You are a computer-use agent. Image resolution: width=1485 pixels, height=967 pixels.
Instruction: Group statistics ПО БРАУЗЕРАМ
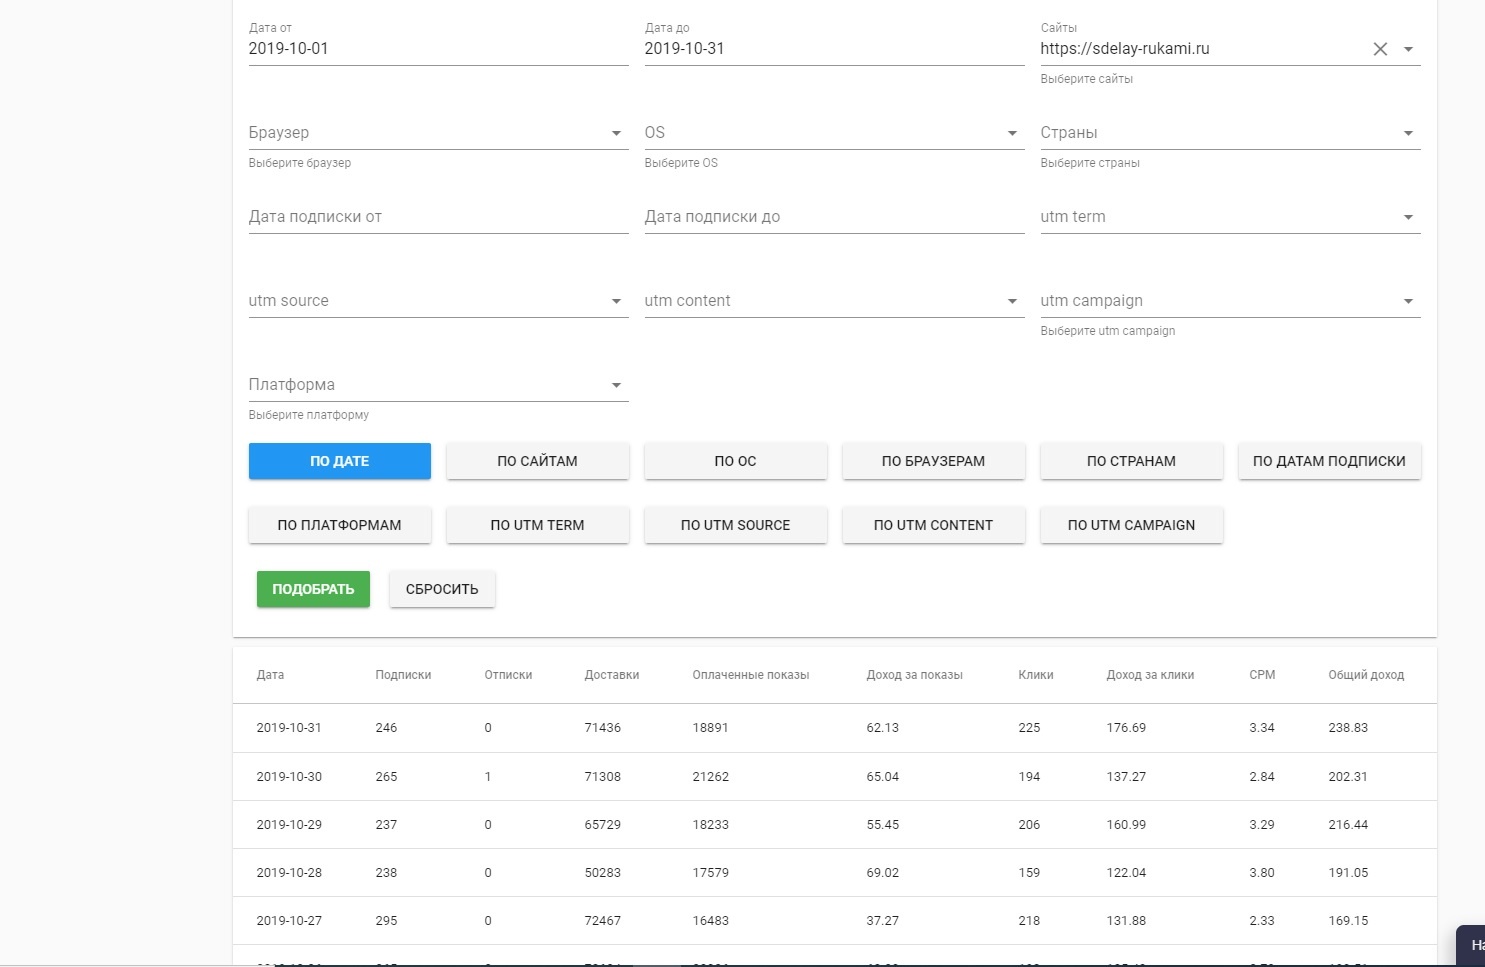pyautogui.click(x=933, y=461)
